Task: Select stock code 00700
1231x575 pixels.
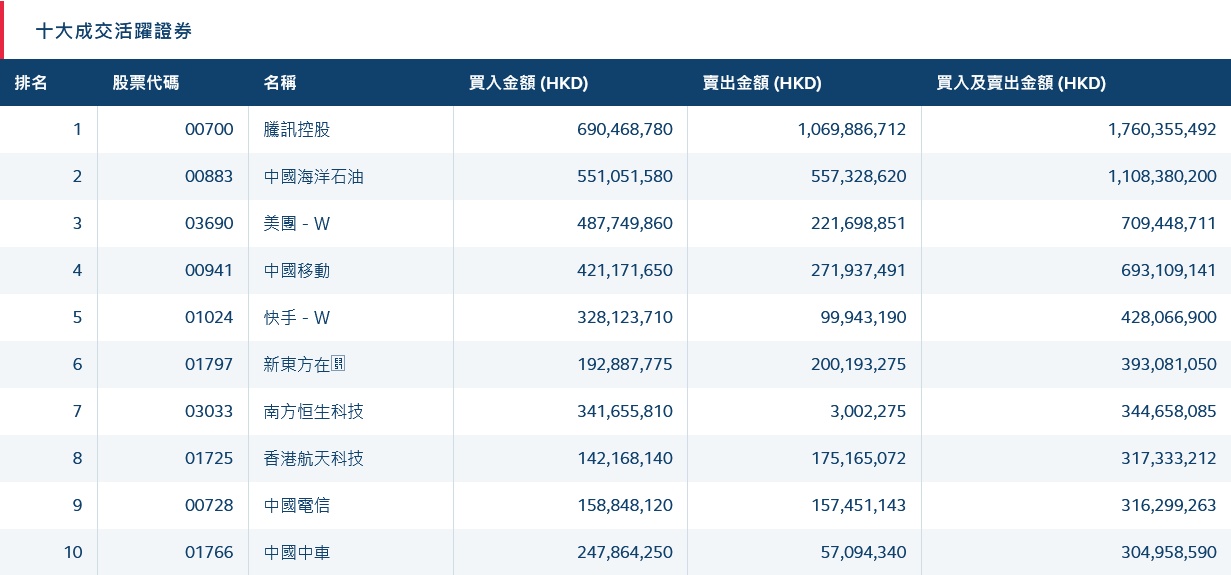Action: click(x=209, y=129)
